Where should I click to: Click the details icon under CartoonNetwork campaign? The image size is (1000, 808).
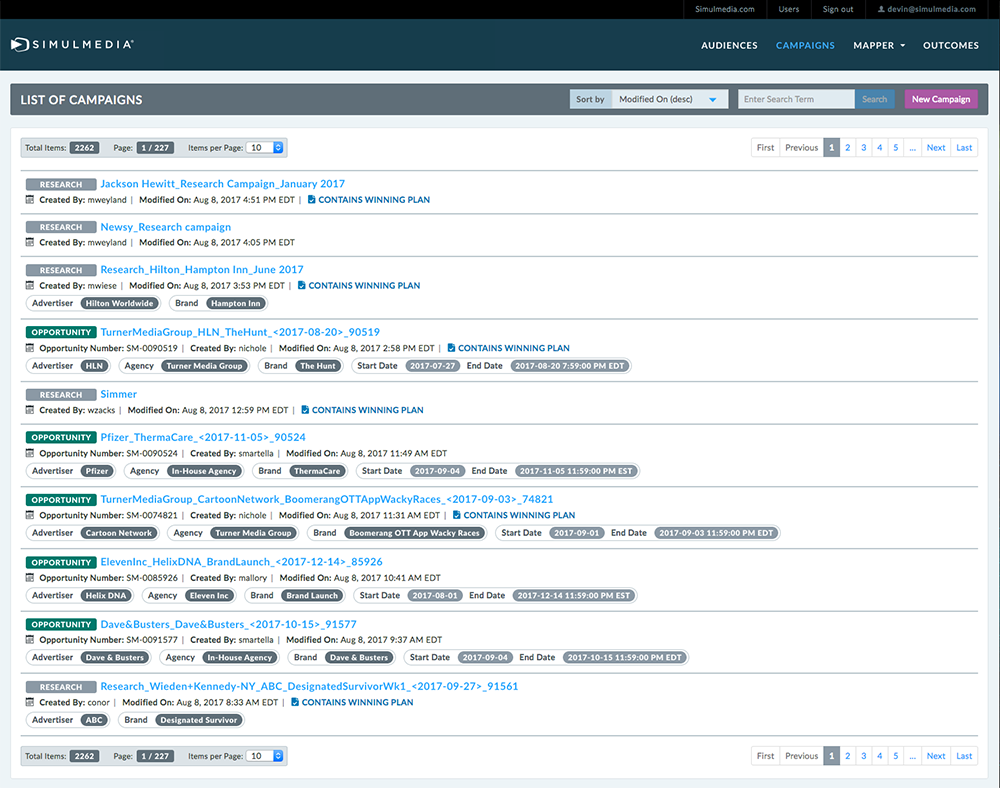pyautogui.click(x=29, y=515)
